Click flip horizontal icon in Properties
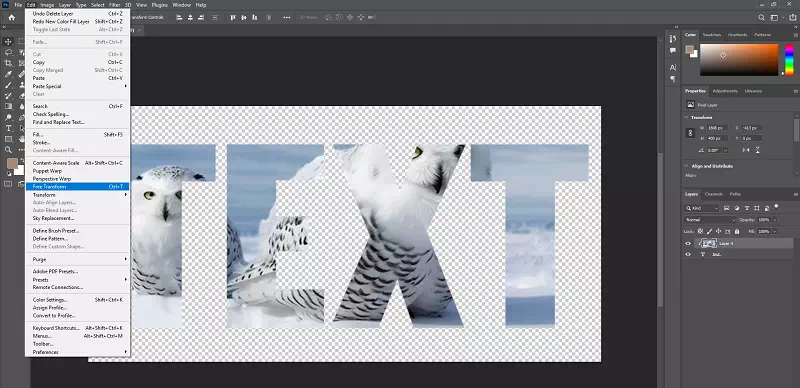 [746, 150]
